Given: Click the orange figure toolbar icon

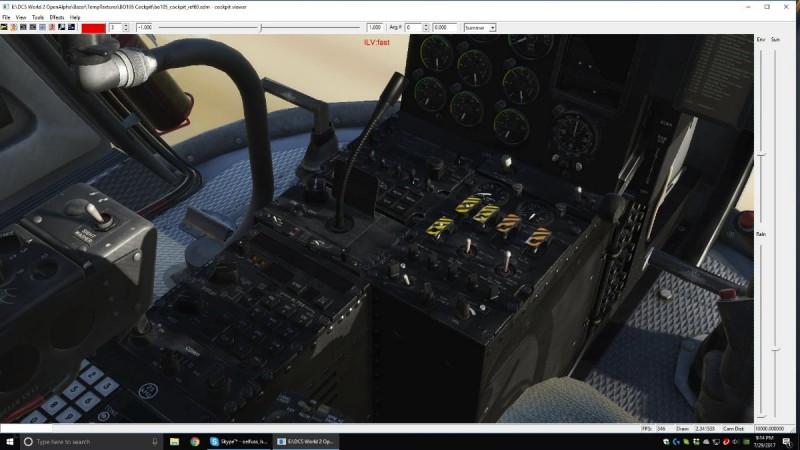Looking at the screenshot, I should coord(13,27).
